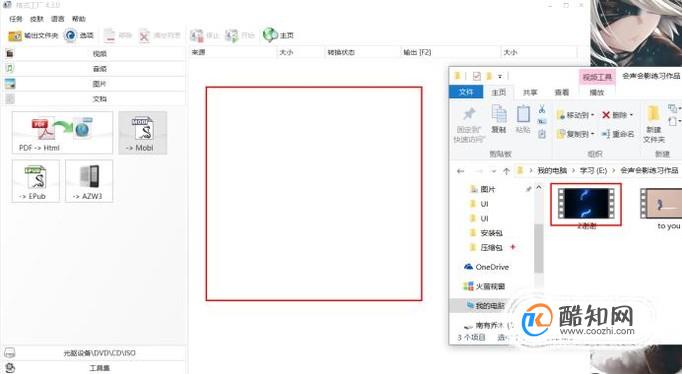Click 新建文件夹 new folder icon
Image resolution: width=682 pixels, height=374 pixels.
point(654,124)
